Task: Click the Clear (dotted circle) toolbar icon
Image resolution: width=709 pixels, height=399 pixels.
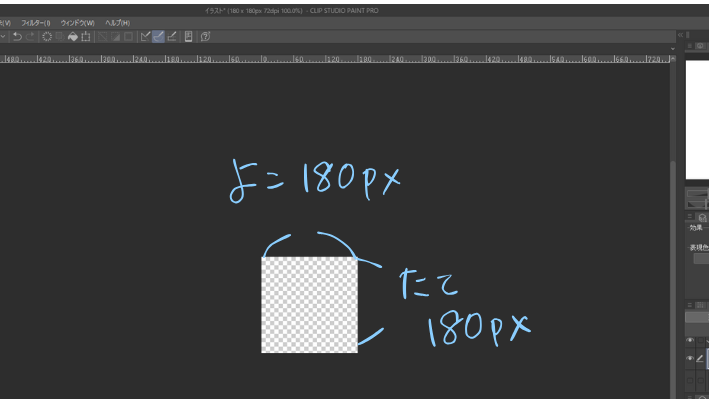Action: [x=47, y=37]
